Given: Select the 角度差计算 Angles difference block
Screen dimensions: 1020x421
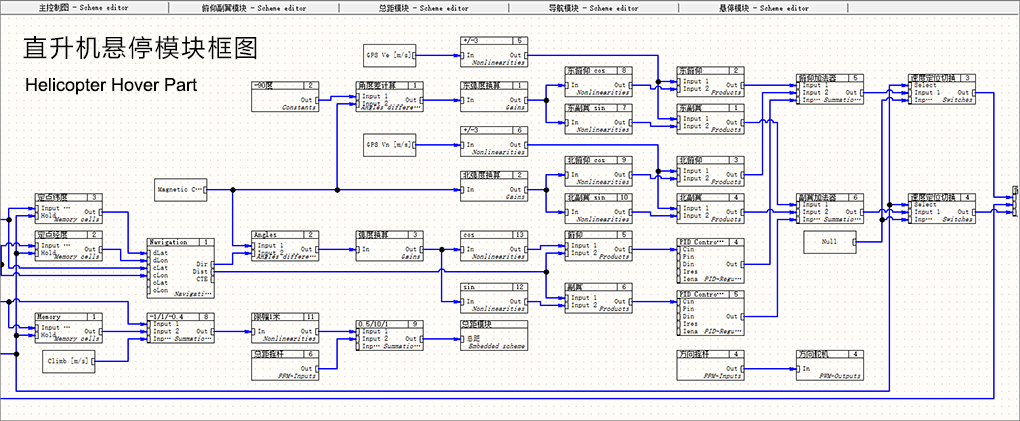Looking at the screenshot, I should click(389, 96).
